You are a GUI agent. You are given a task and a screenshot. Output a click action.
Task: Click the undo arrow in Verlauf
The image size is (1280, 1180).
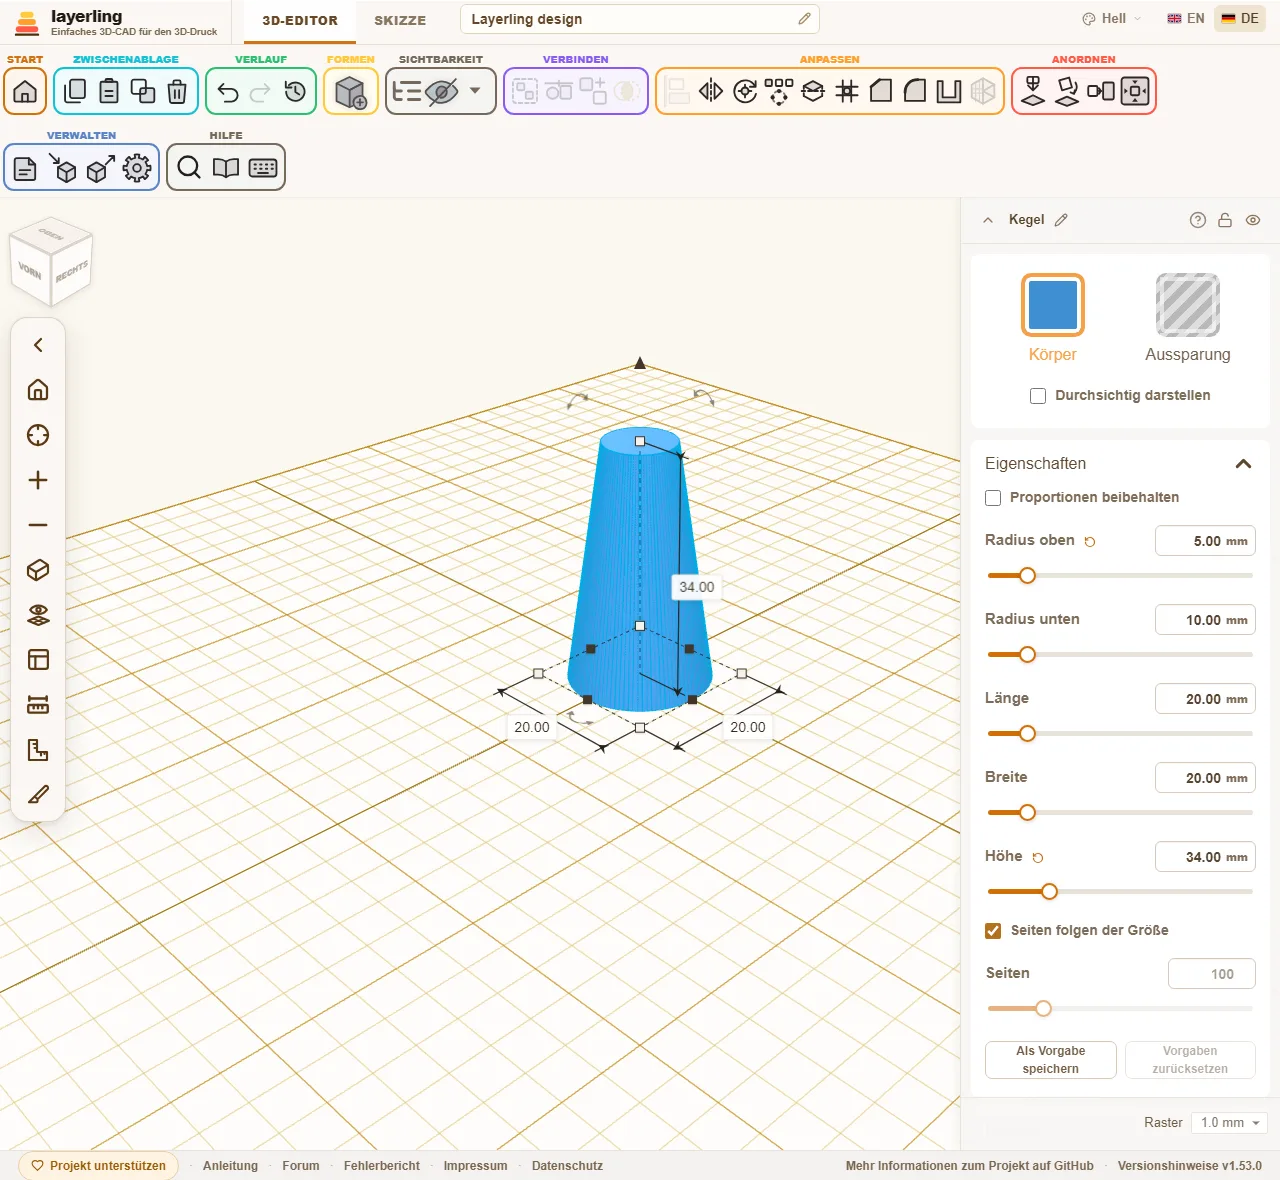(228, 92)
